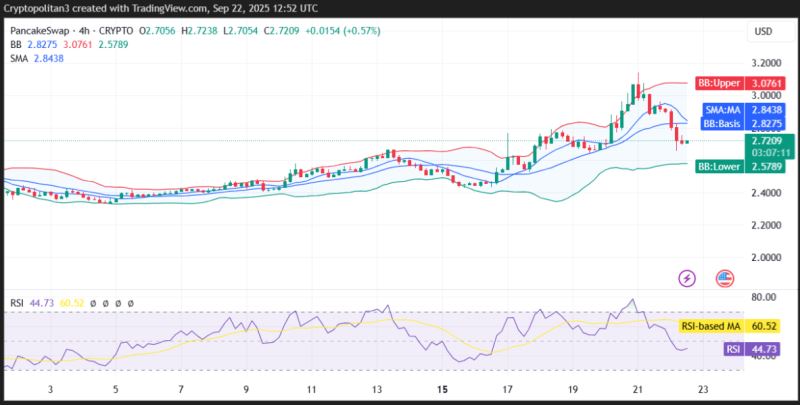Click the date 21 on time axis
Viewport: 800px width, 405px height.
(637, 390)
